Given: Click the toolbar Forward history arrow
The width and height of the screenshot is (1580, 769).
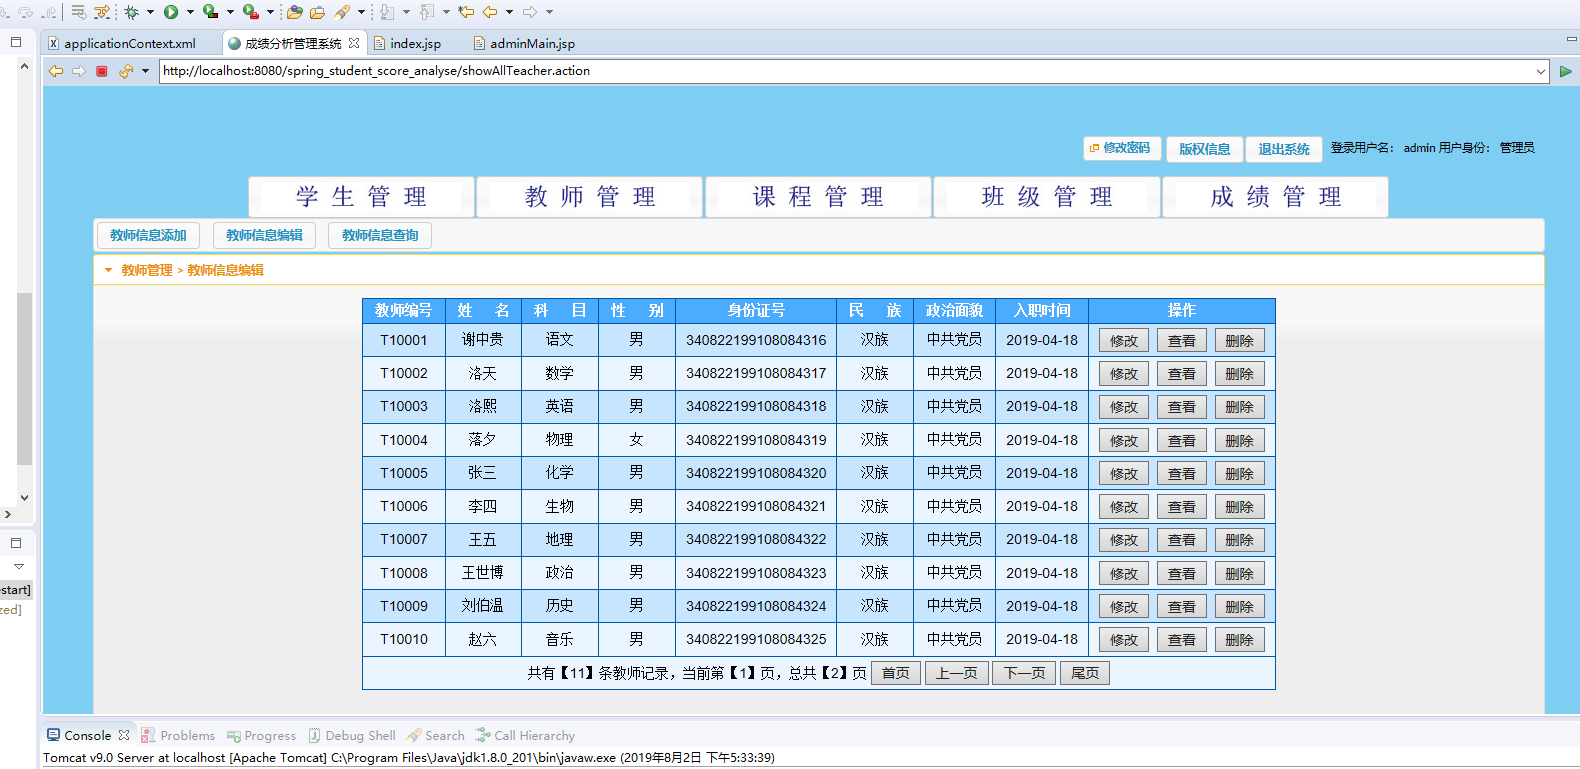Looking at the screenshot, I should coord(530,12).
